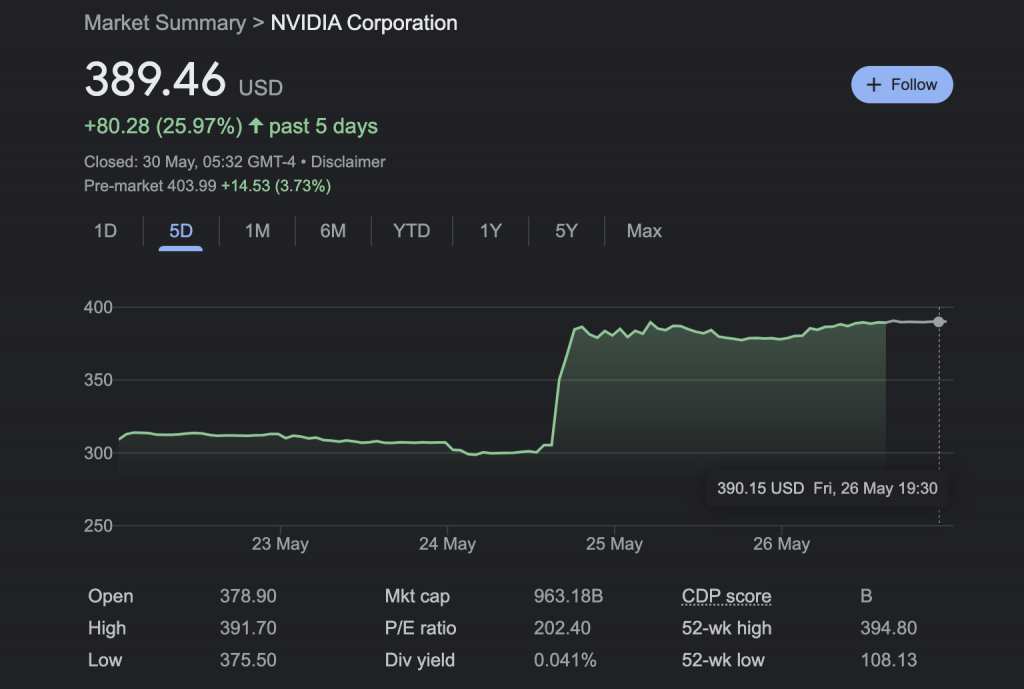Viewport: 1024px width, 689px height.
Task: Click the chart hover point marker
Action: [938, 321]
